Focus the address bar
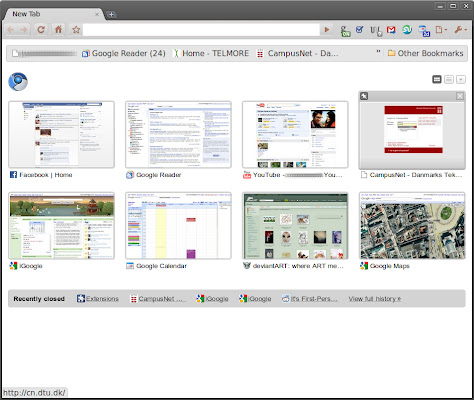 click(x=201, y=30)
